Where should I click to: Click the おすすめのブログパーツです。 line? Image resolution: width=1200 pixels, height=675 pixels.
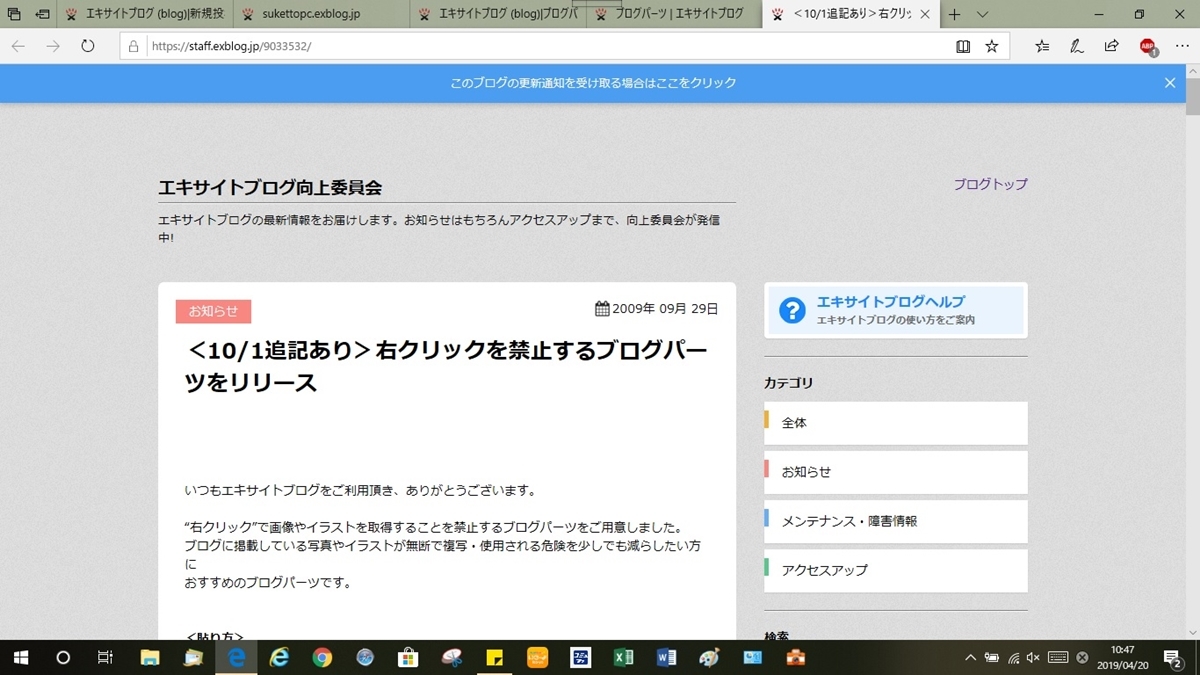click(268, 582)
